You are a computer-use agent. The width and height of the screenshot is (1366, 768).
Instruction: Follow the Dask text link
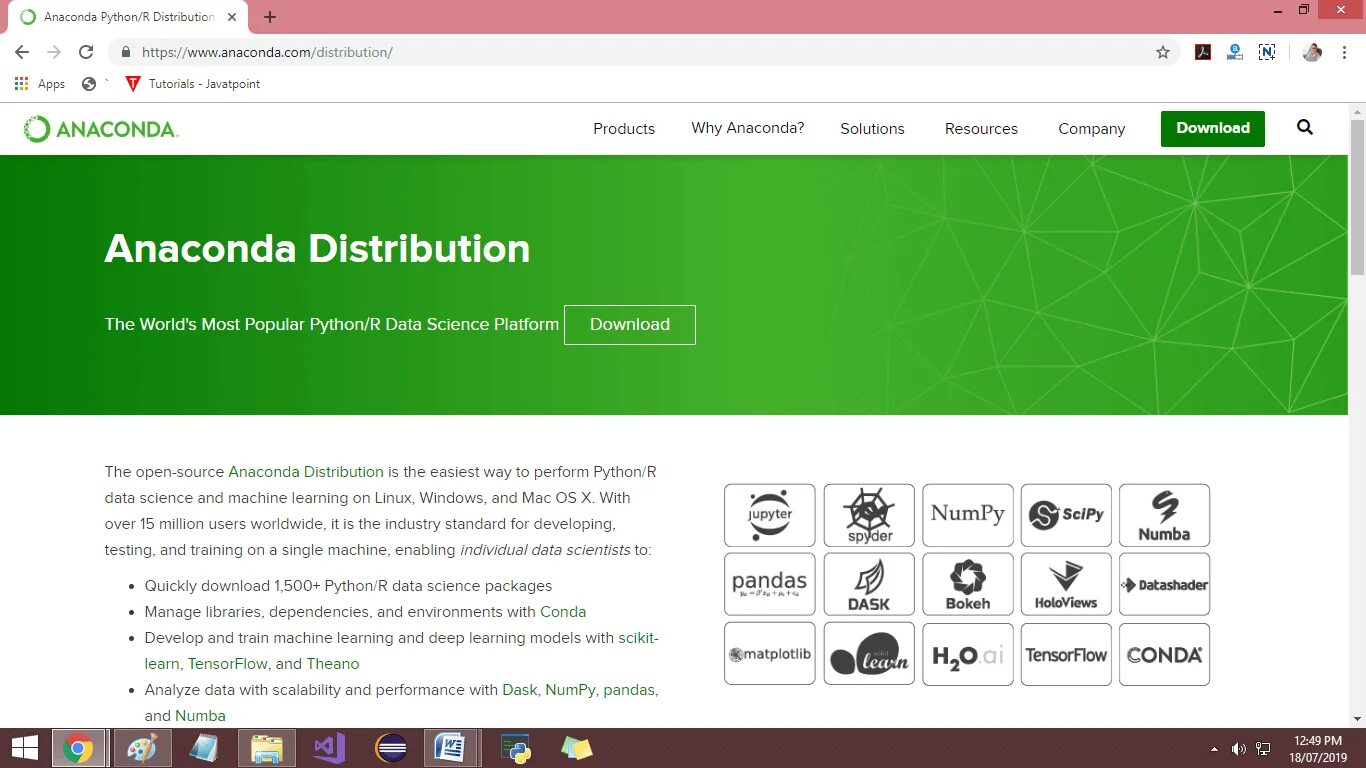pyautogui.click(x=520, y=690)
